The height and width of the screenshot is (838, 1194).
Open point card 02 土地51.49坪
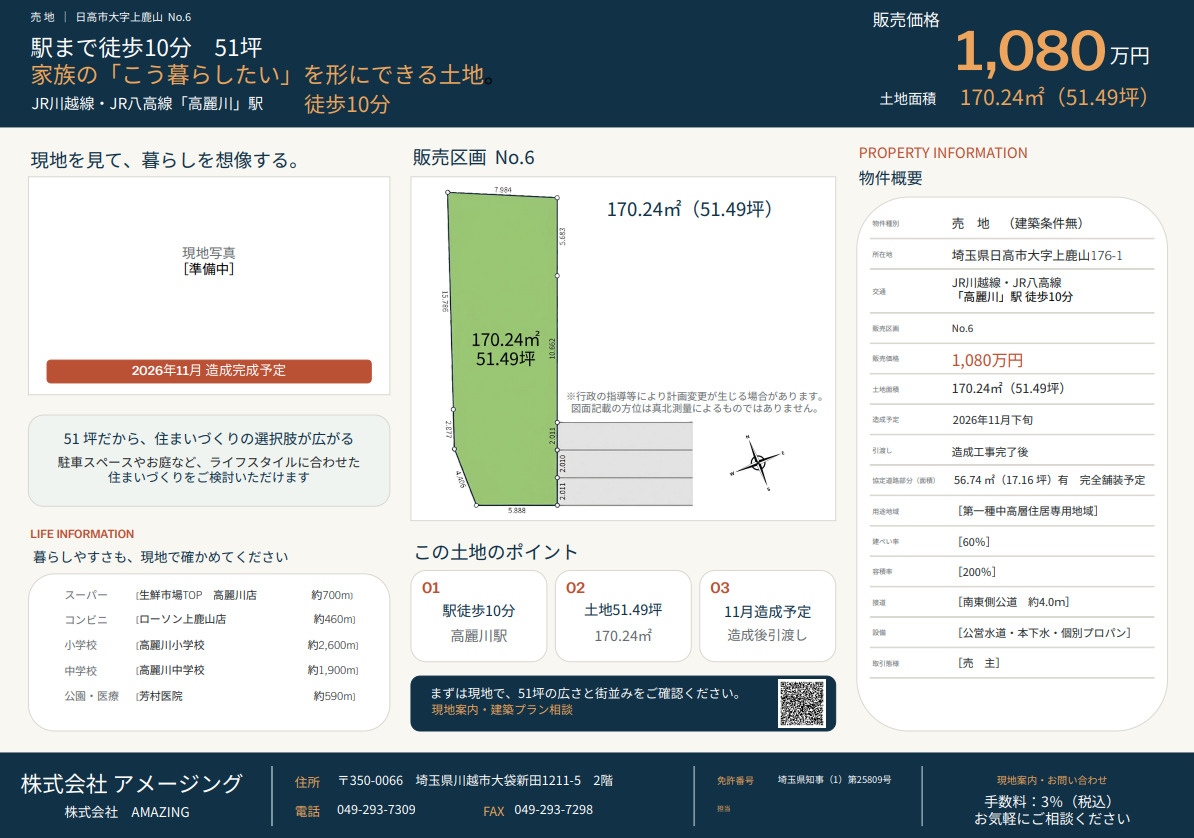click(x=623, y=616)
